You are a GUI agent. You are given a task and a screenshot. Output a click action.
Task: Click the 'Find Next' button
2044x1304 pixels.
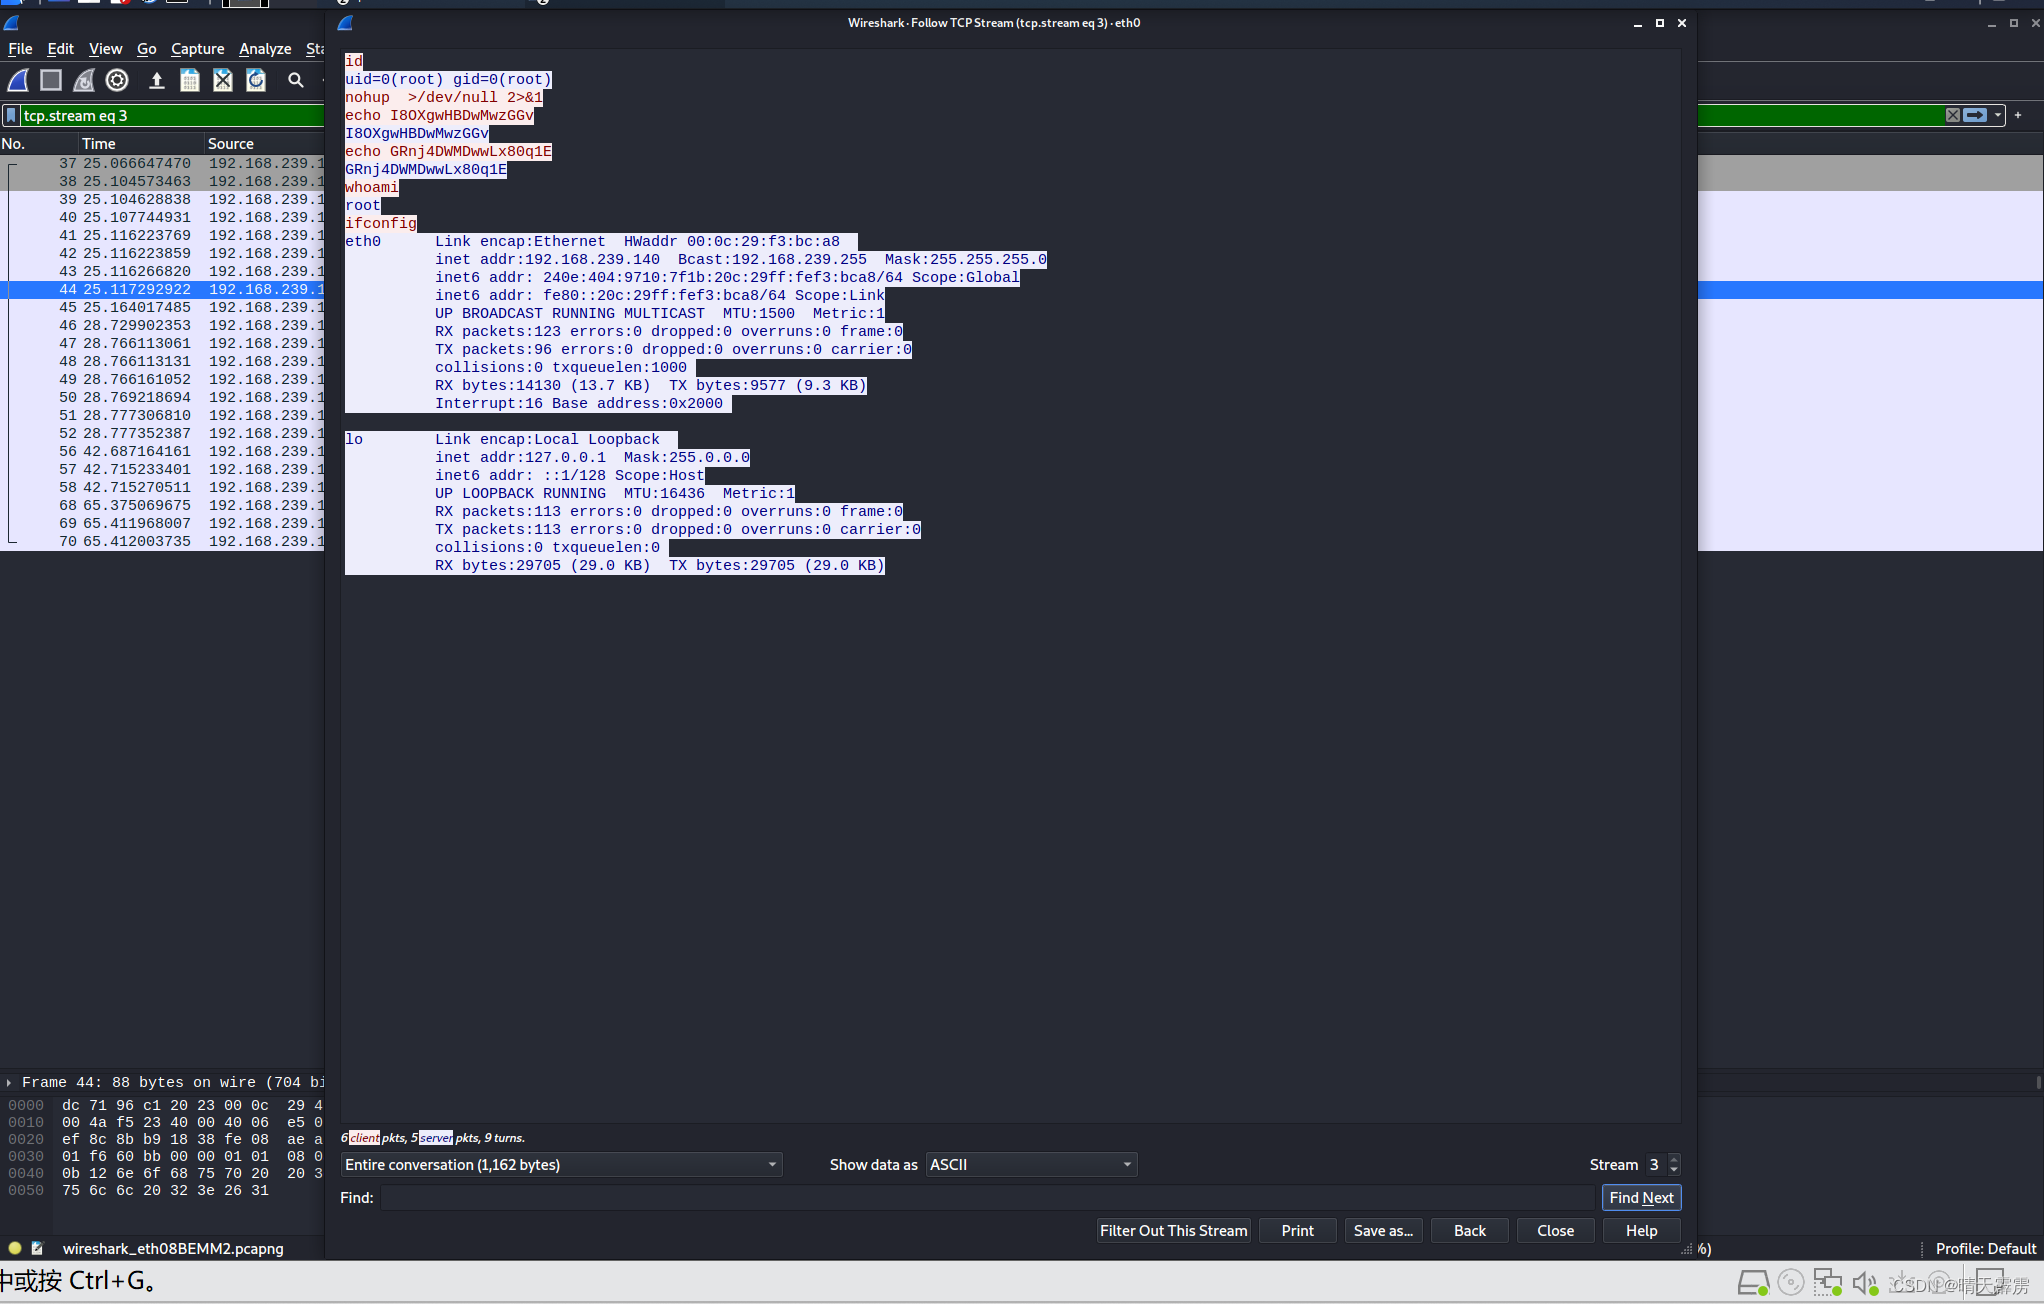point(1640,1197)
